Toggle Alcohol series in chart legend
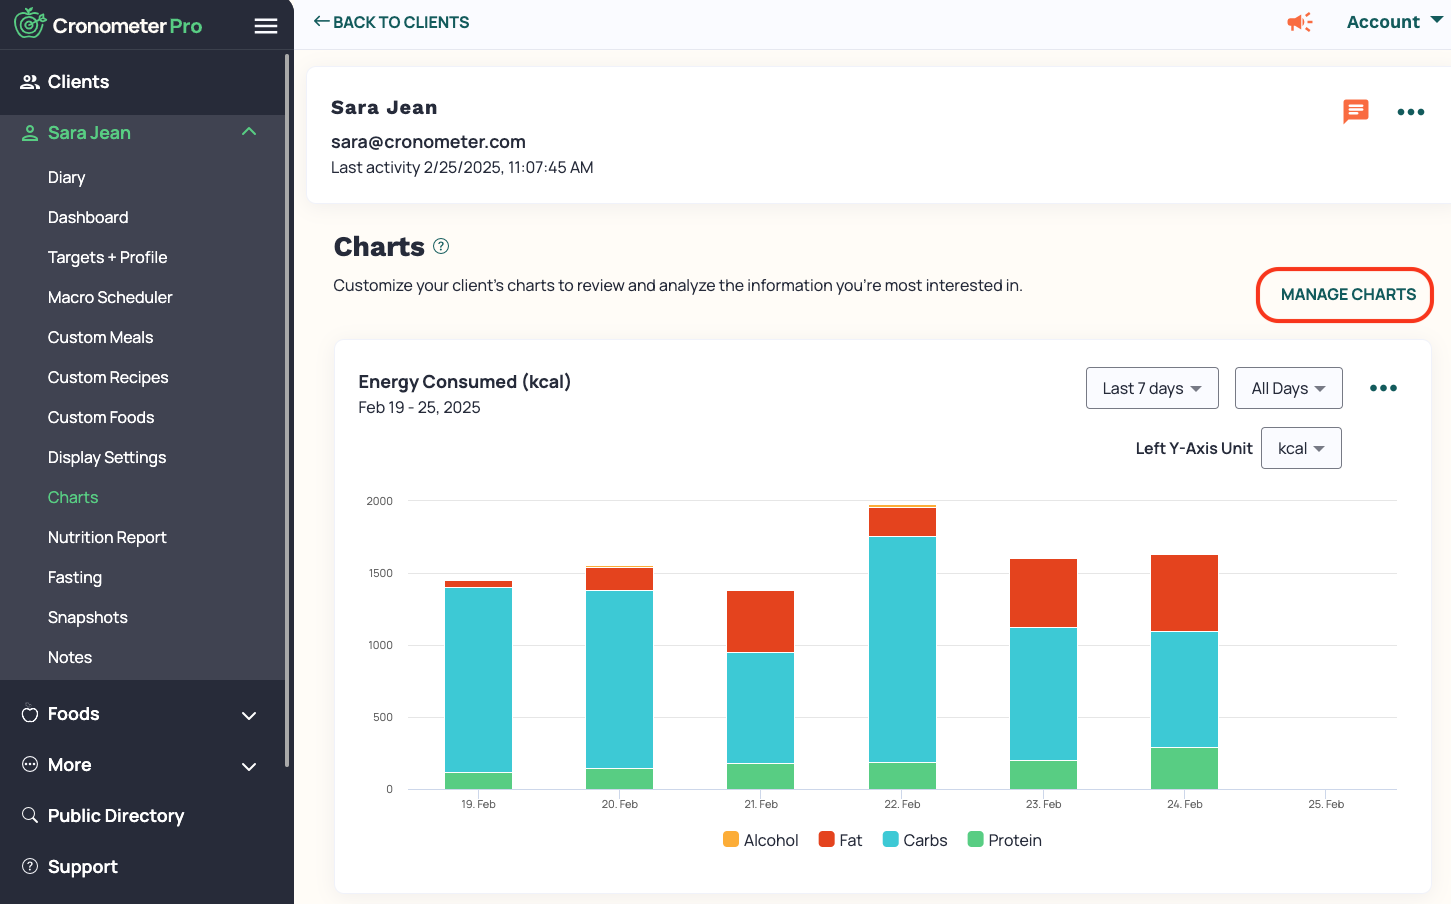Screen dimensions: 1451x904 [760, 840]
